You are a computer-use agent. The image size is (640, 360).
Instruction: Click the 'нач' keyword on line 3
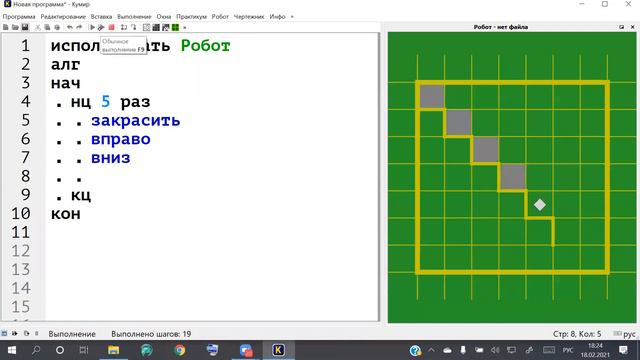point(66,83)
